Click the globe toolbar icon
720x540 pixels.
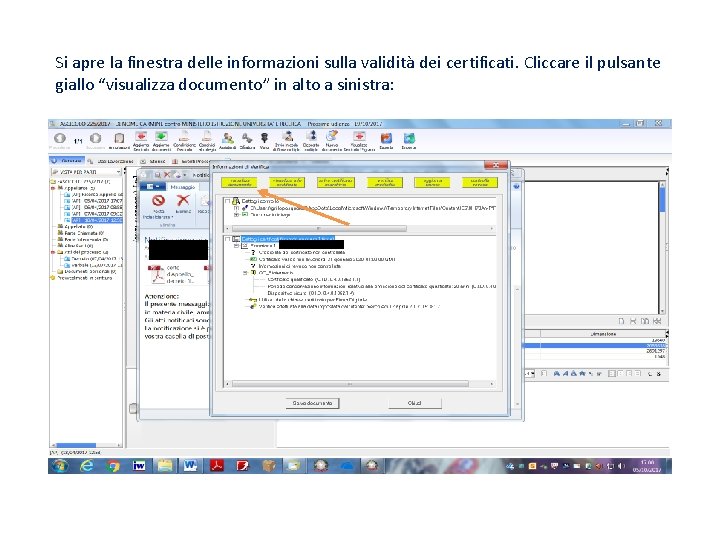(x=409, y=138)
